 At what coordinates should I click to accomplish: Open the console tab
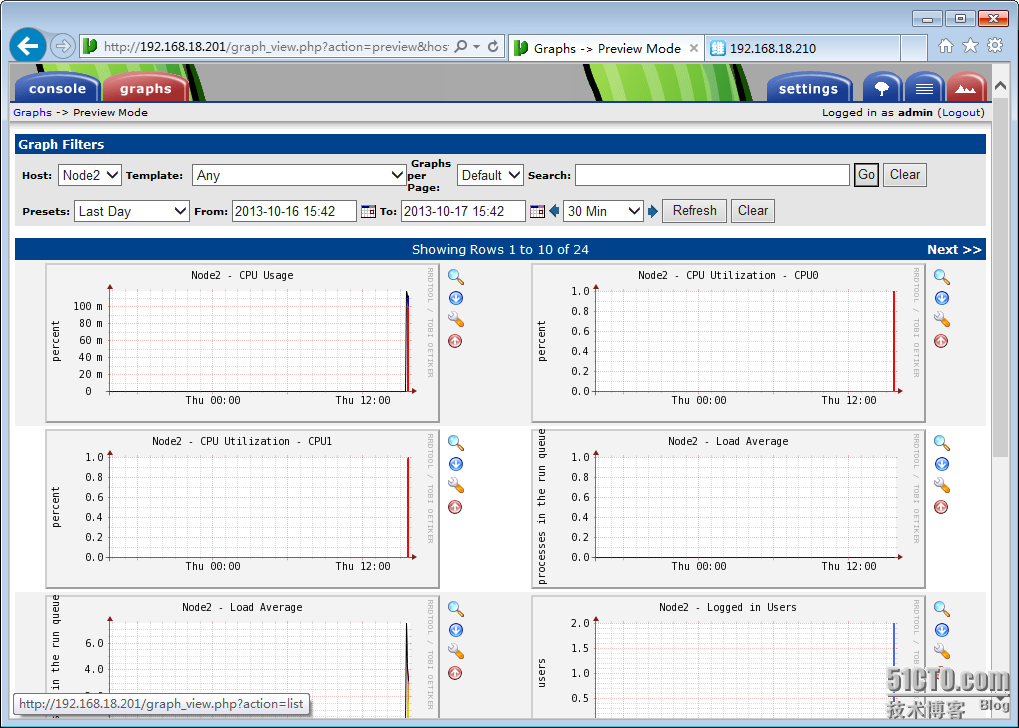click(57, 88)
